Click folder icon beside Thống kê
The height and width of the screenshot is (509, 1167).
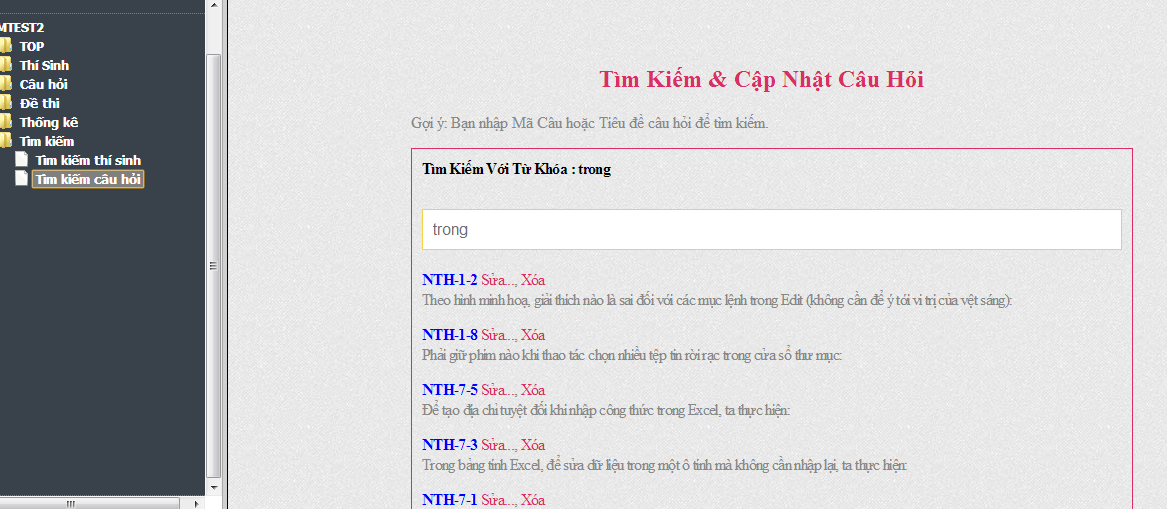pos(6,122)
